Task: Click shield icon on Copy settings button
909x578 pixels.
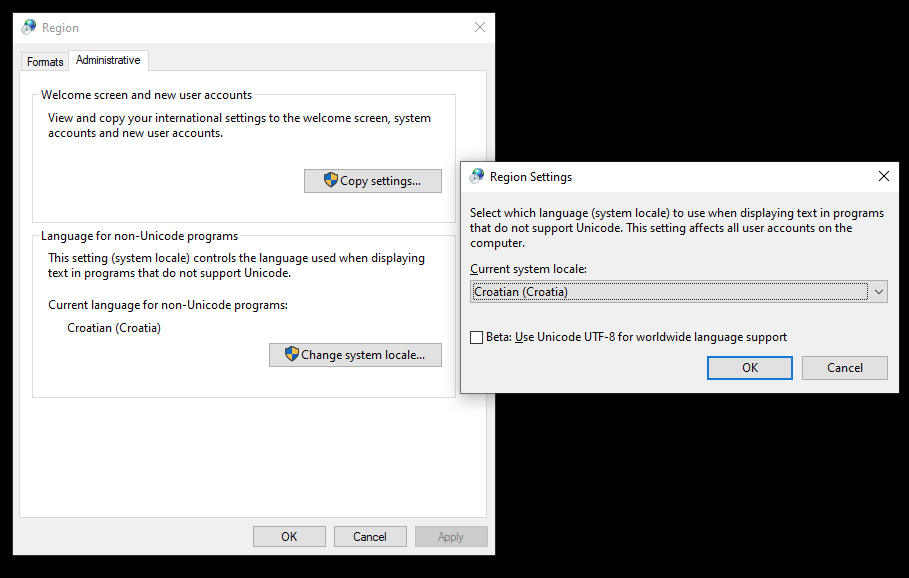Action: coord(330,180)
